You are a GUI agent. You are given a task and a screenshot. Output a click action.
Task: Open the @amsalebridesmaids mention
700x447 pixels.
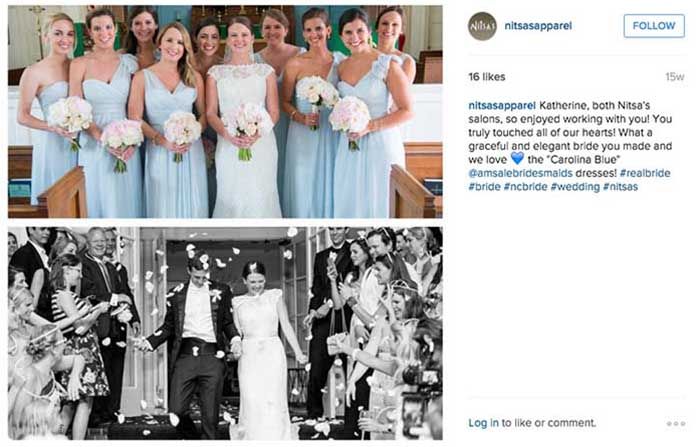tap(521, 173)
